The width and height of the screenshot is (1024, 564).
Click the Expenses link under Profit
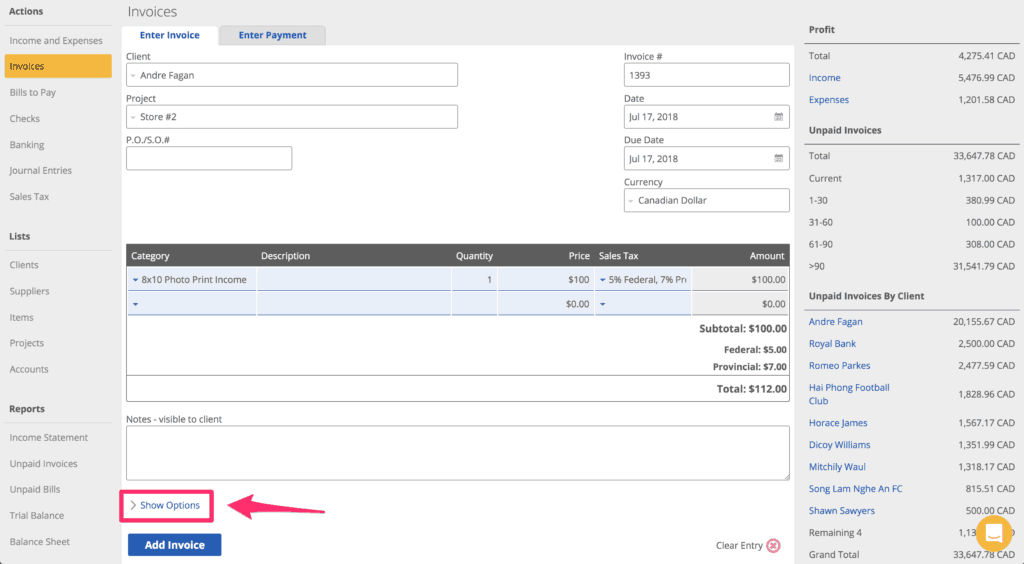pos(829,100)
